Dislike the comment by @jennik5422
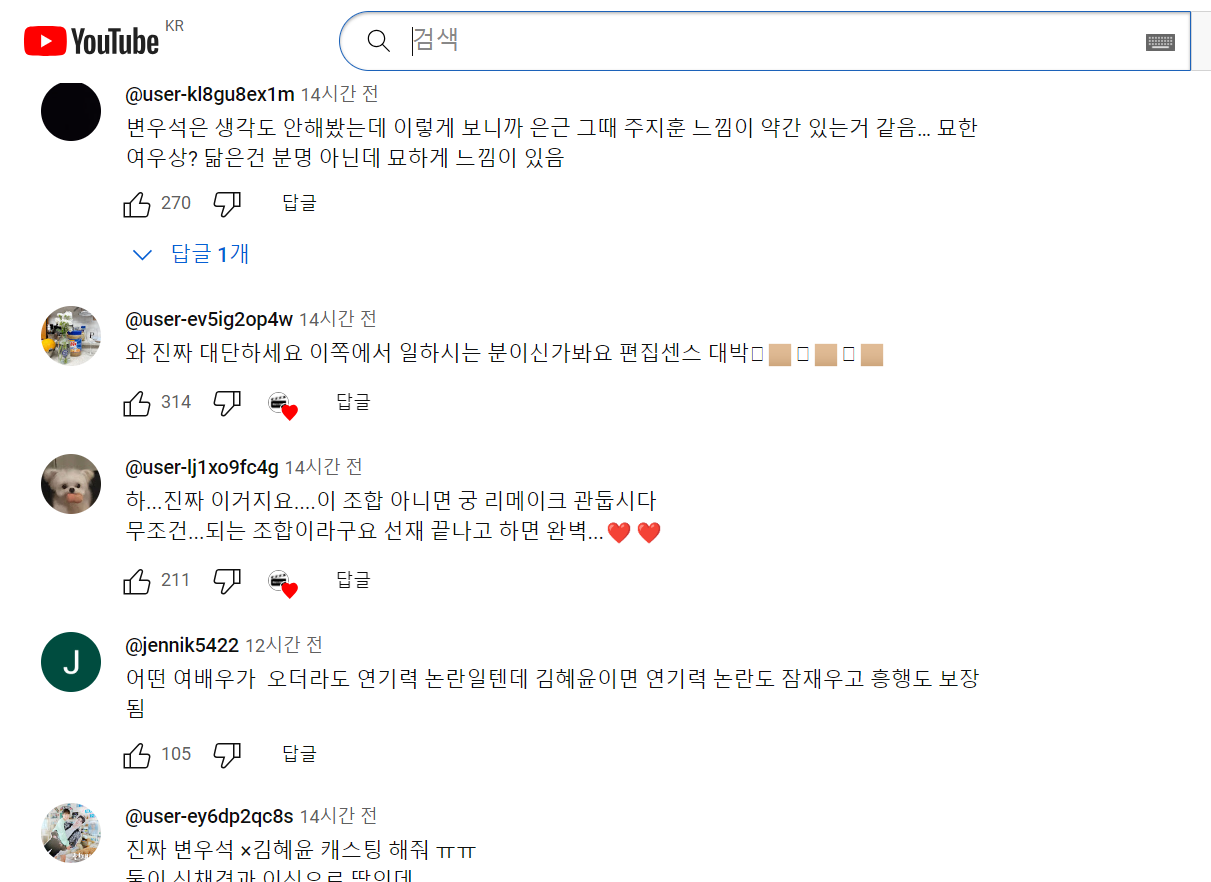1211x882 pixels. click(227, 755)
